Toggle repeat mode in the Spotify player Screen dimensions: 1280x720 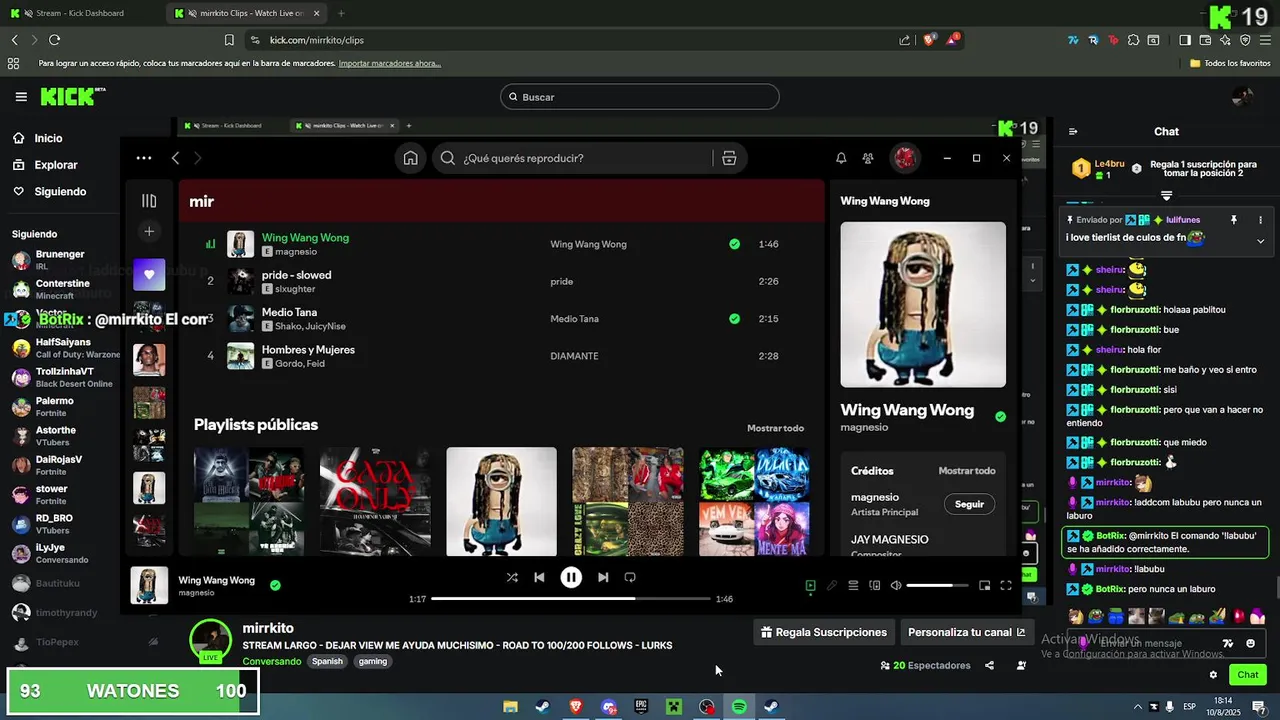point(630,577)
